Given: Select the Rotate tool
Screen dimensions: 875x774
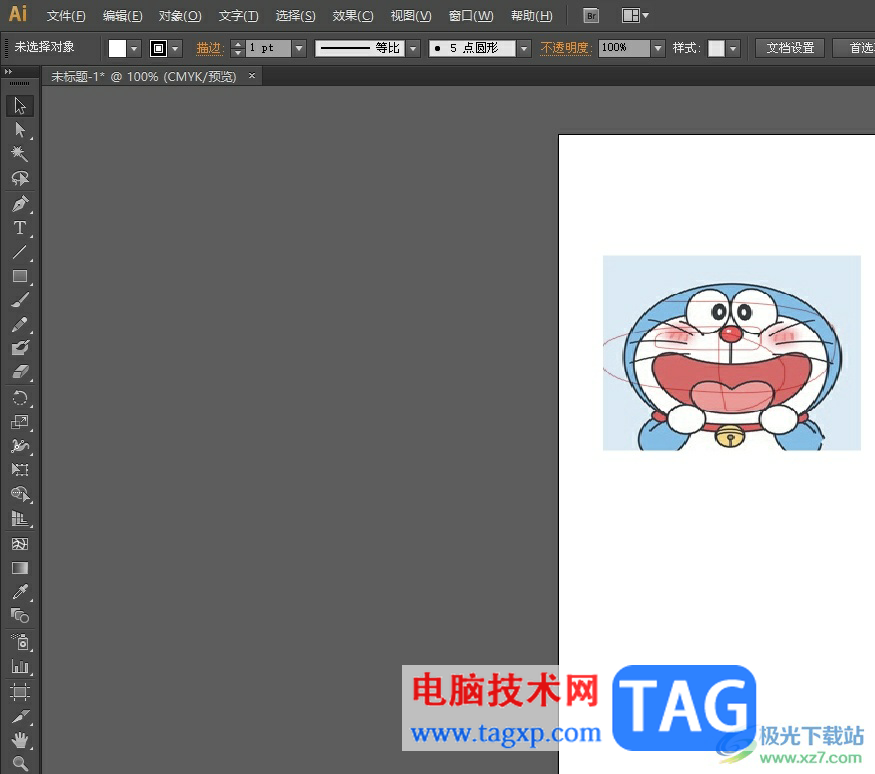Looking at the screenshot, I should pos(20,398).
